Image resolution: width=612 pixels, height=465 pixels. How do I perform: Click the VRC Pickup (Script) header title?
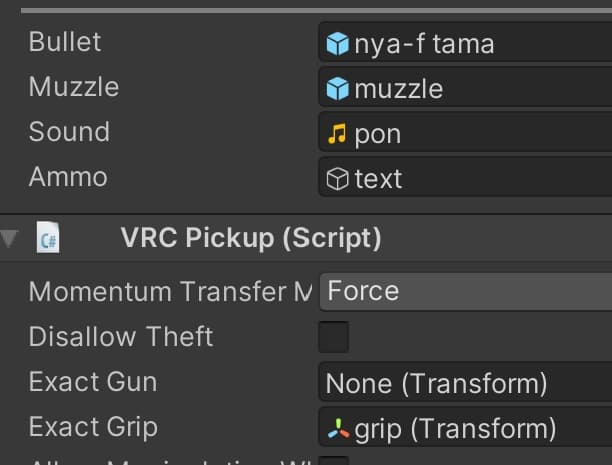coord(251,238)
